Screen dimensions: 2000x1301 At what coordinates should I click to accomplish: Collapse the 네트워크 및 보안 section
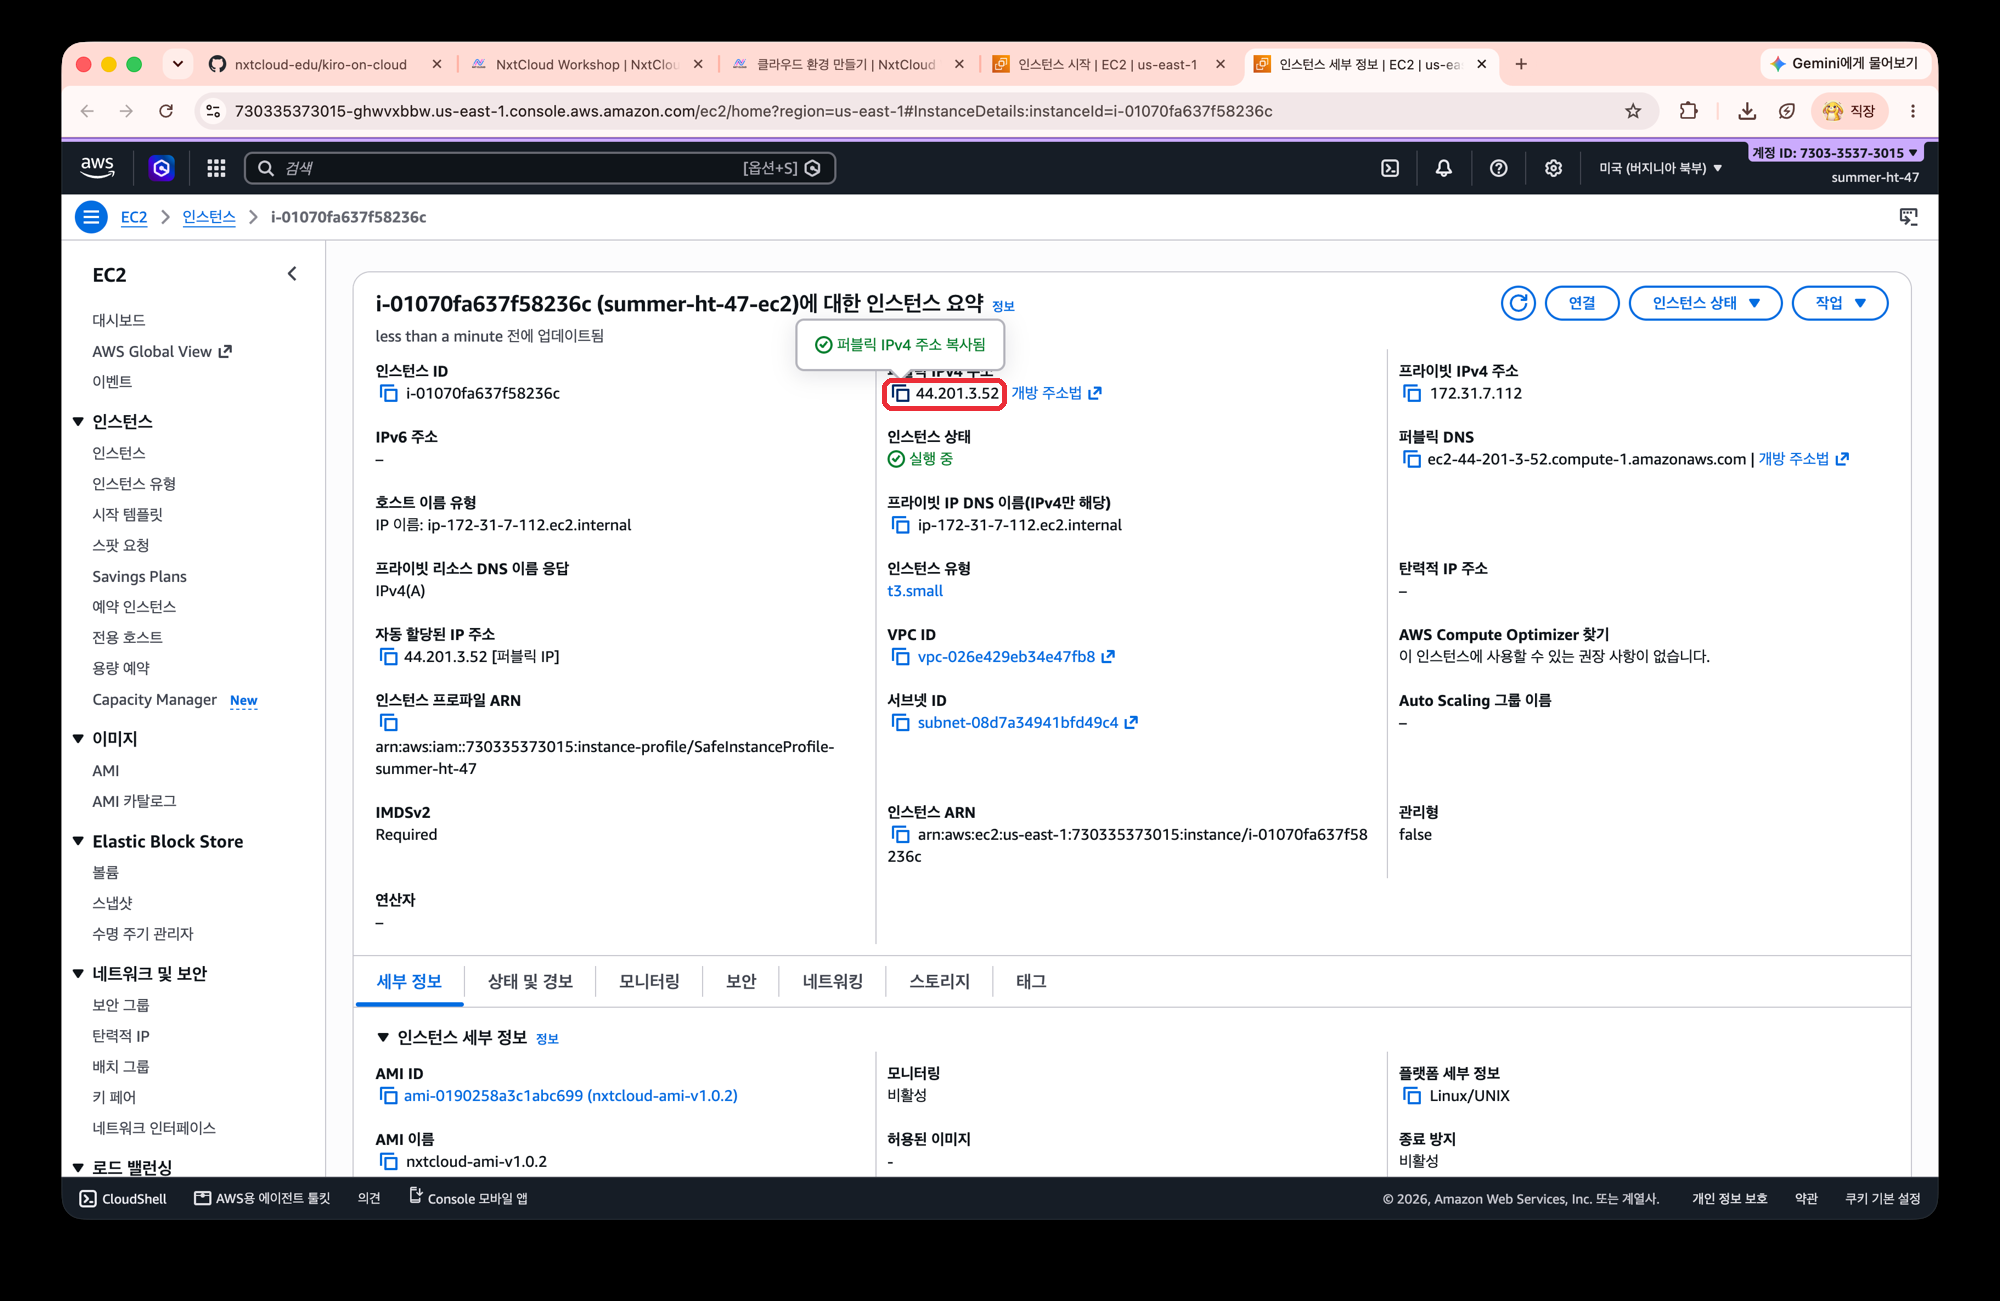tap(78, 974)
